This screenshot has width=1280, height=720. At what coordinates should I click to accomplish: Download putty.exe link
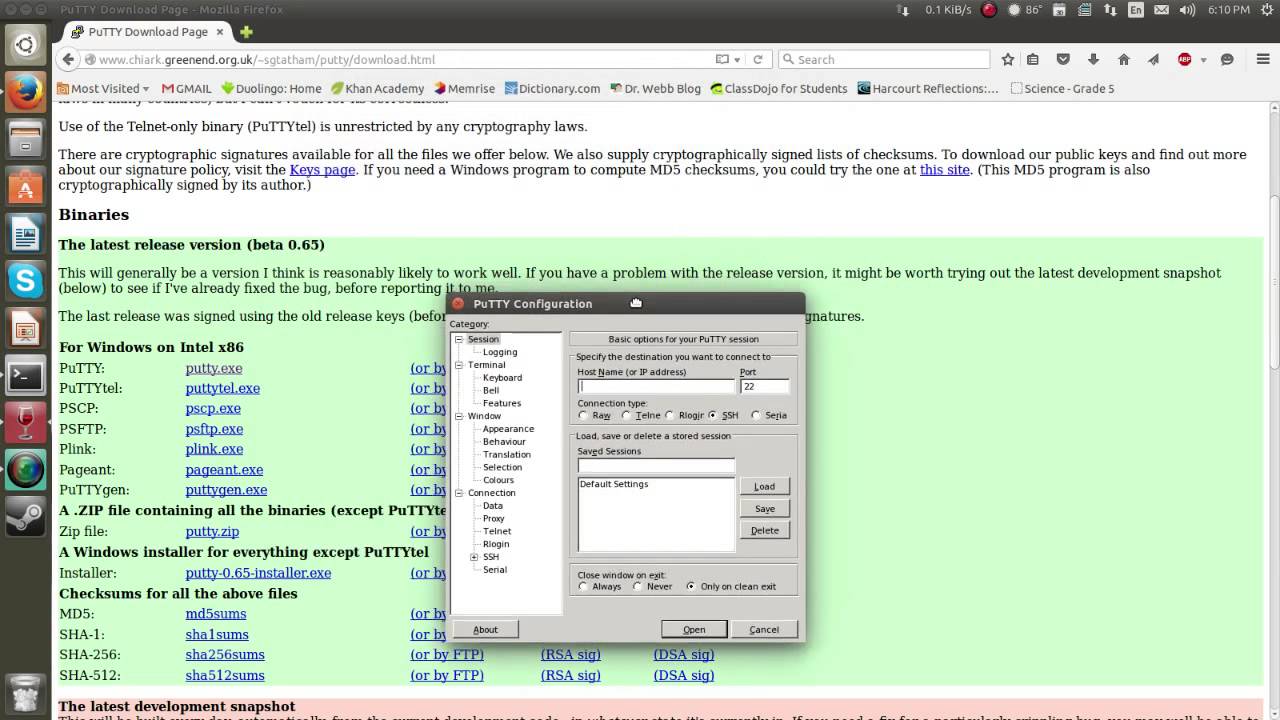click(x=214, y=368)
